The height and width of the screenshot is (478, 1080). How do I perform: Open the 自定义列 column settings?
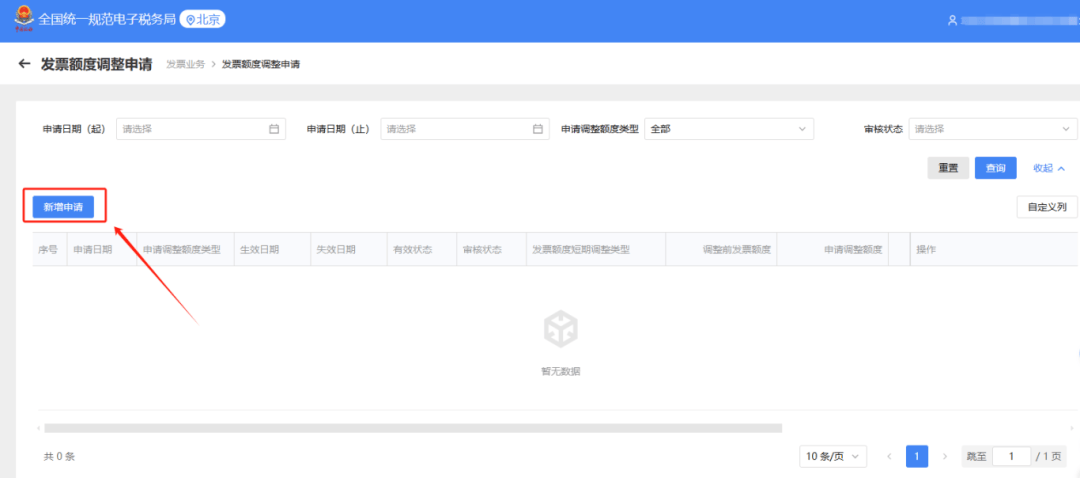[1047, 207]
